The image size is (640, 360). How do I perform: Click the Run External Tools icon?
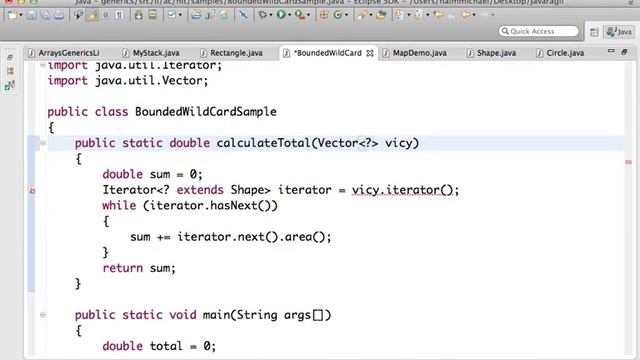(x=300, y=15)
